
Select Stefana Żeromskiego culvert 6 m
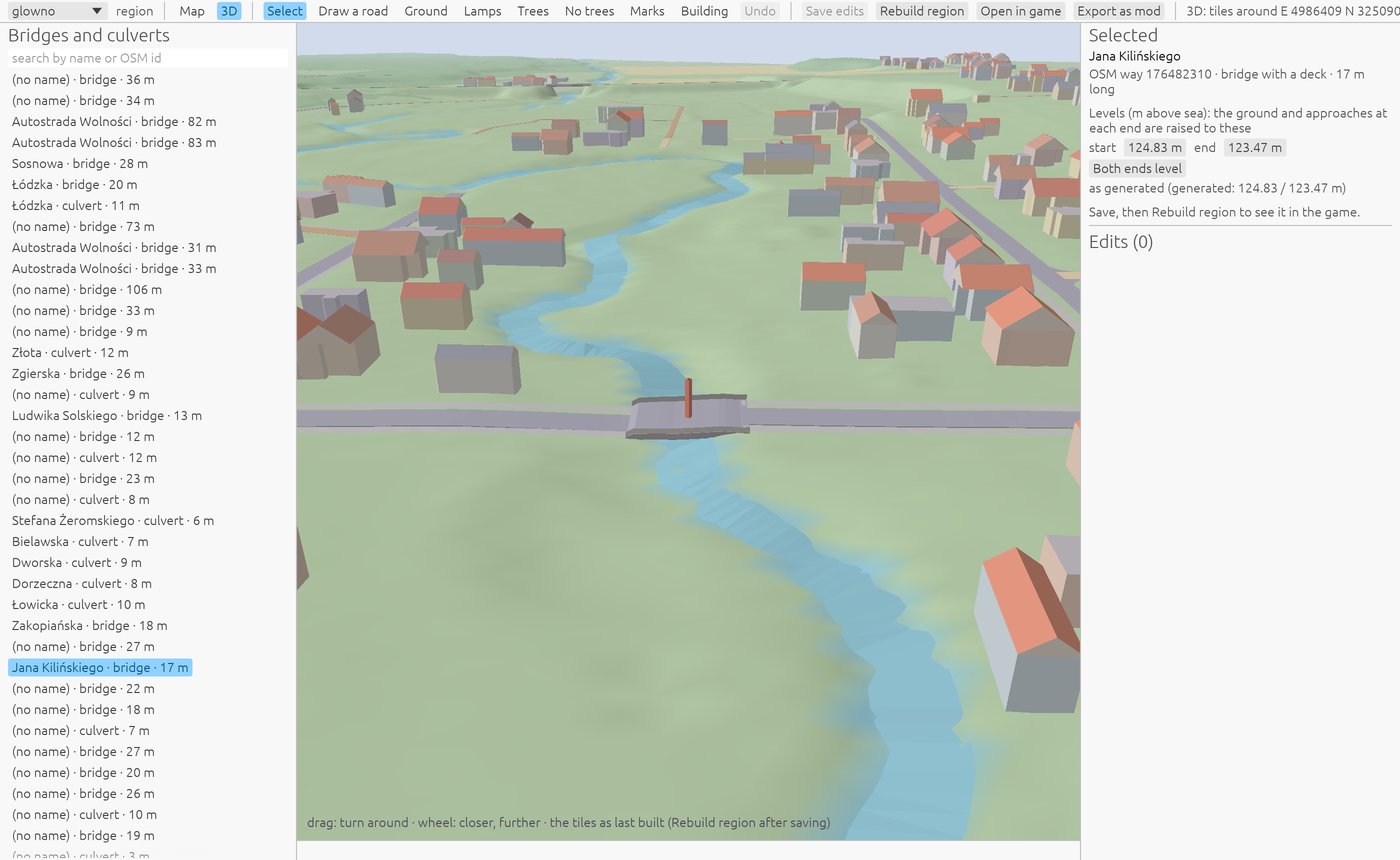coord(113,521)
